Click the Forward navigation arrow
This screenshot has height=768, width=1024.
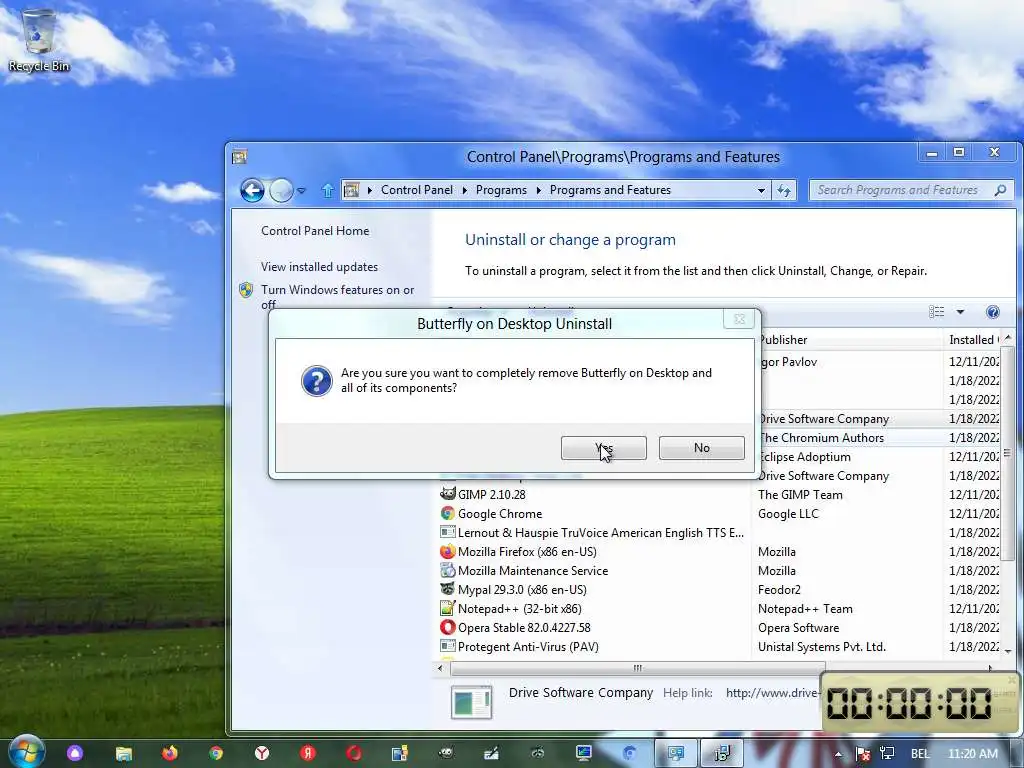pos(281,190)
